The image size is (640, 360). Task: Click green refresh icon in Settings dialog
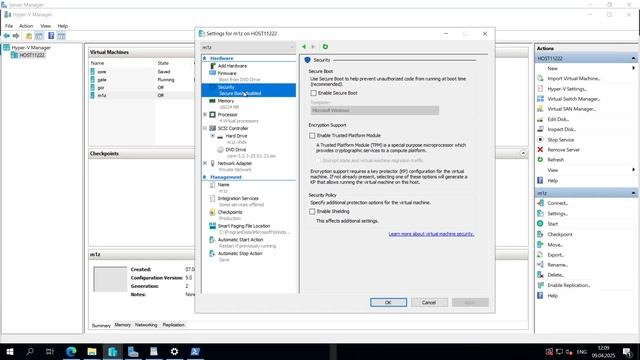coord(325,47)
